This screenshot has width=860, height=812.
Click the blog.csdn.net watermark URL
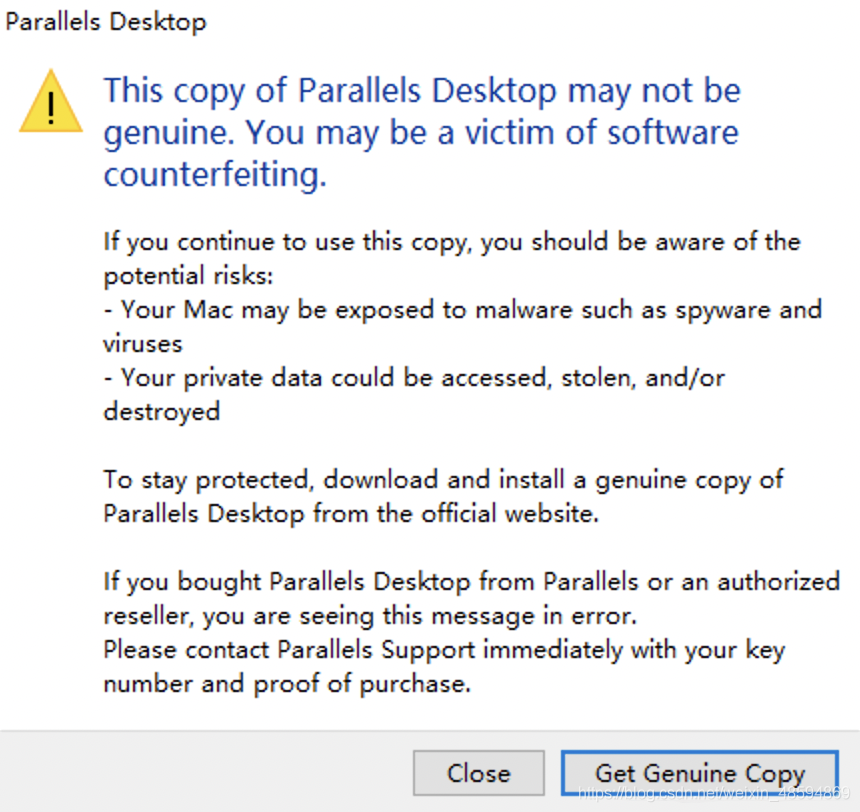[x=714, y=792]
